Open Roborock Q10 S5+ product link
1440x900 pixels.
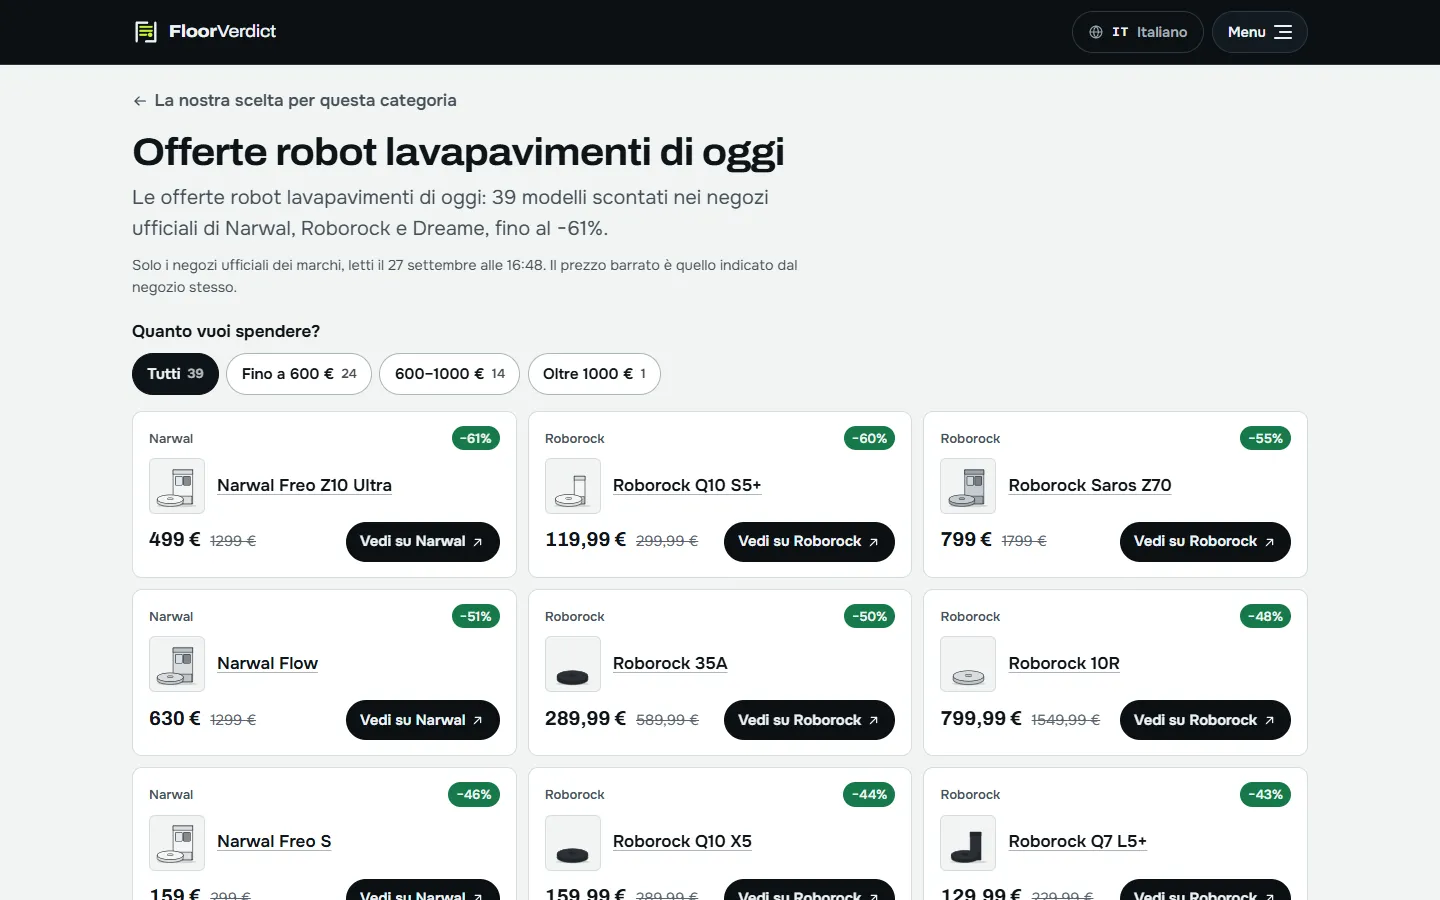tap(687, 485)
